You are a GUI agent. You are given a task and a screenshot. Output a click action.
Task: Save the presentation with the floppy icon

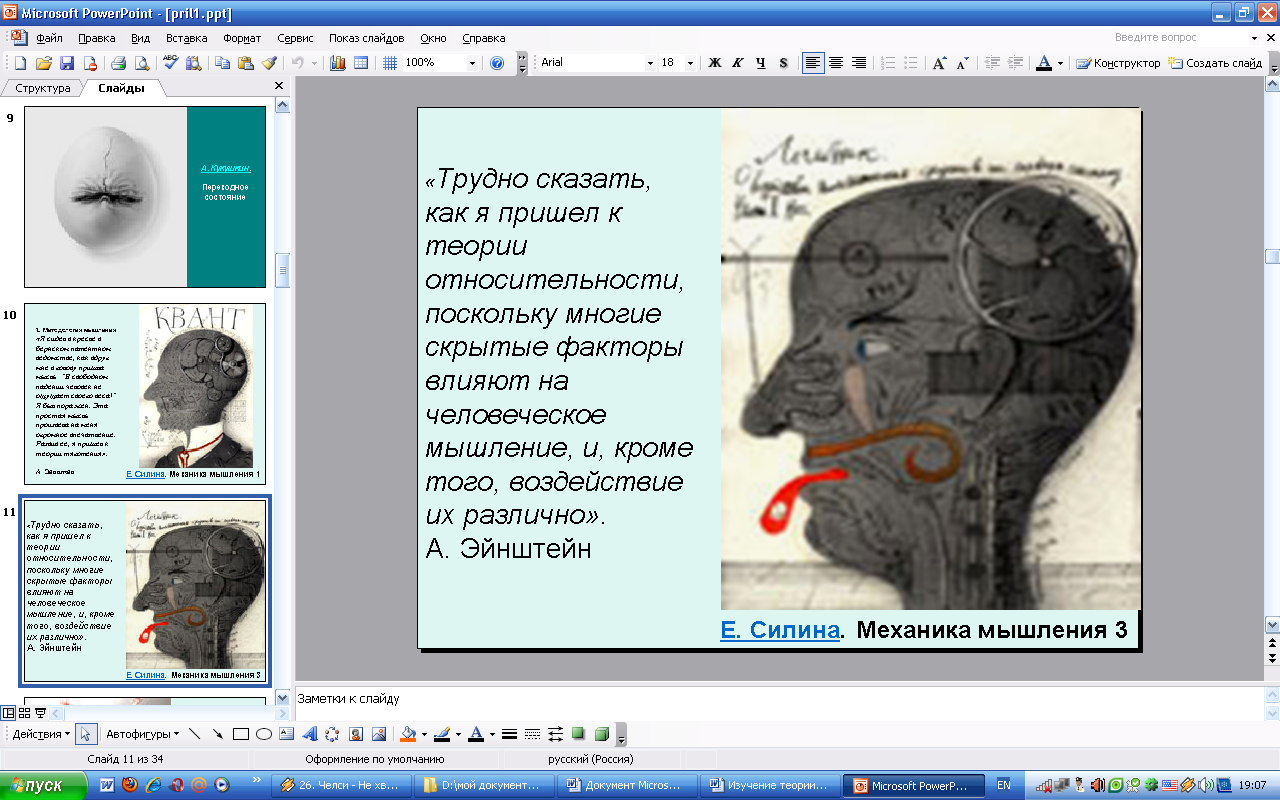[67, 63]
